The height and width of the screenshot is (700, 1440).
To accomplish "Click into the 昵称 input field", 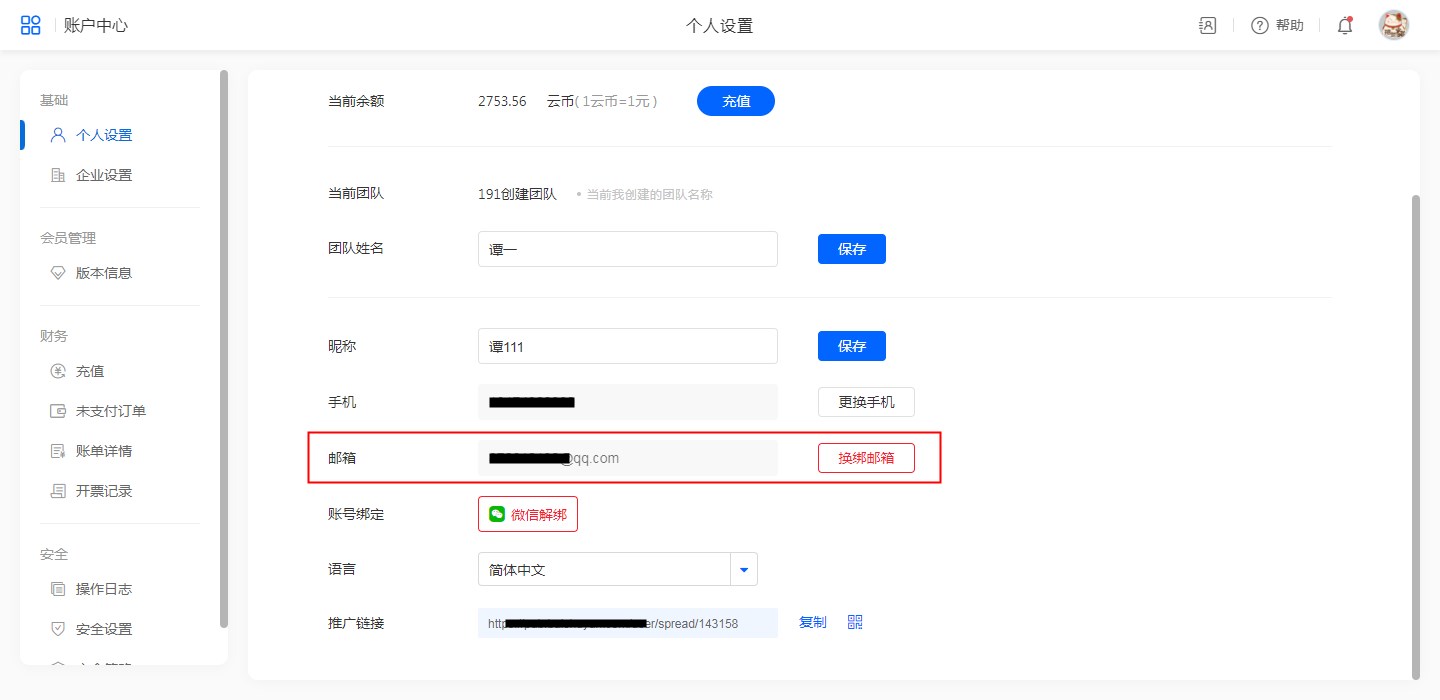I will click(x=627, y=346).
